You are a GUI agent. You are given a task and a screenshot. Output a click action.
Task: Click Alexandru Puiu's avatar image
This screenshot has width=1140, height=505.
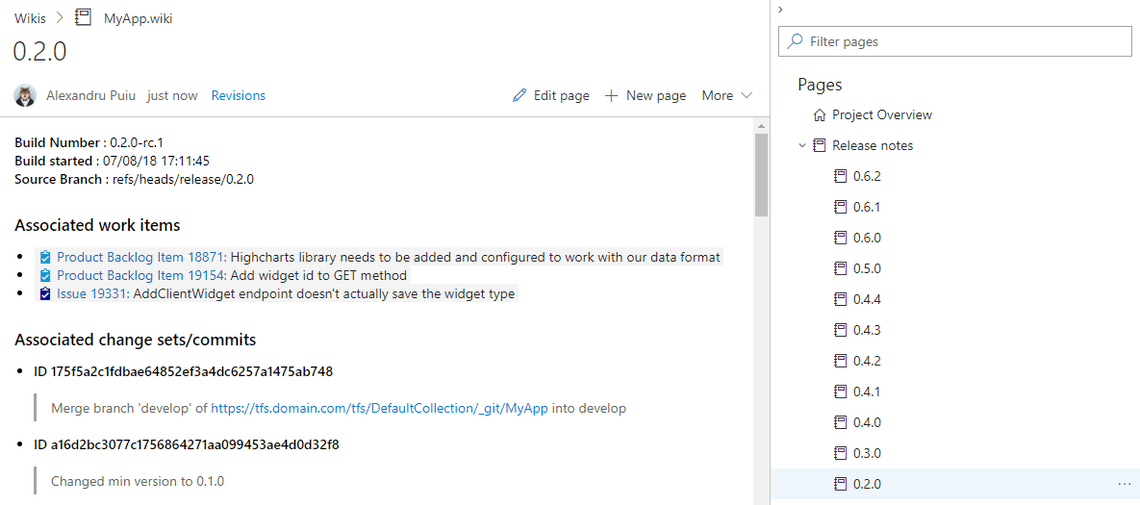coord(25,95)
